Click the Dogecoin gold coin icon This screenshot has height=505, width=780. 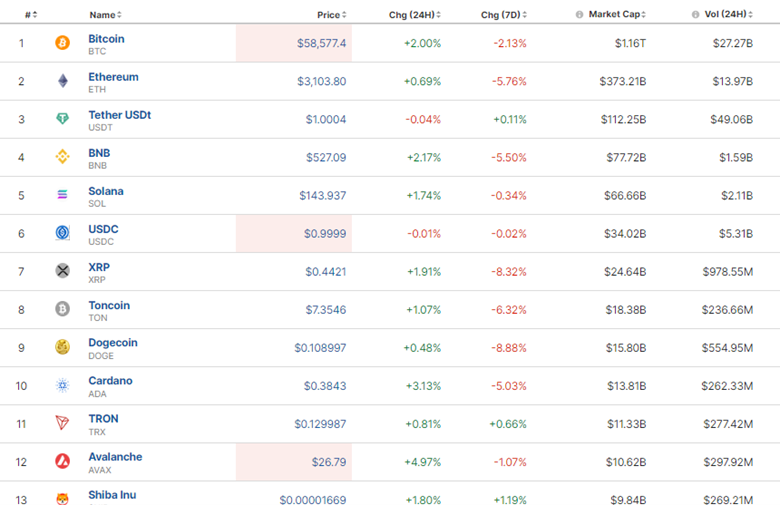(x=62, y=347)
